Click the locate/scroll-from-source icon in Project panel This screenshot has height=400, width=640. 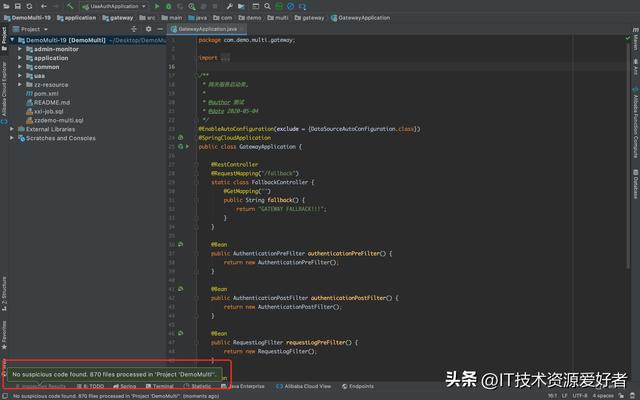pyautogui.click(x=133, y=29)
